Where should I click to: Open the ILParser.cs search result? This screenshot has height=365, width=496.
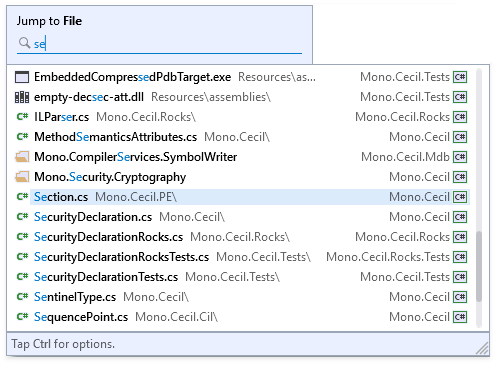click(242, 117)
